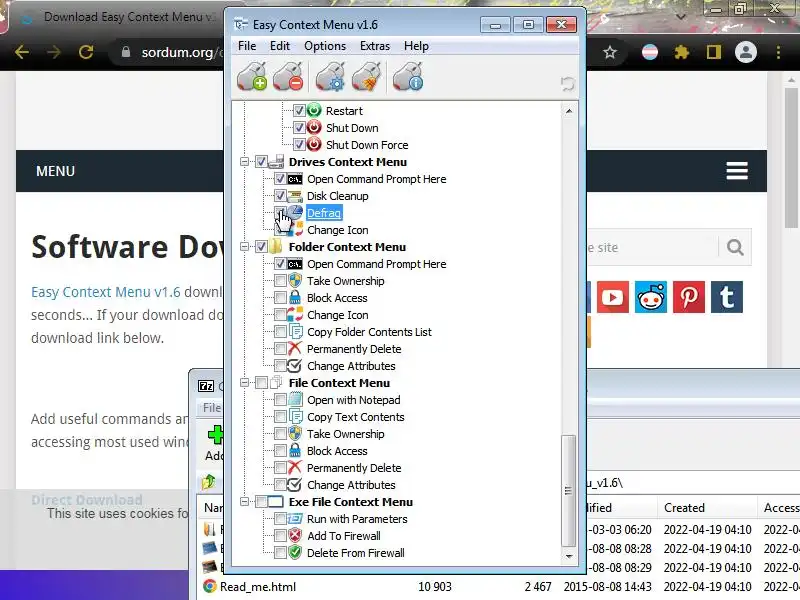The width and height of the screenshot is (800, 600).
Task: Collapse the Folder Context Menu tree node
Action: 244,246
